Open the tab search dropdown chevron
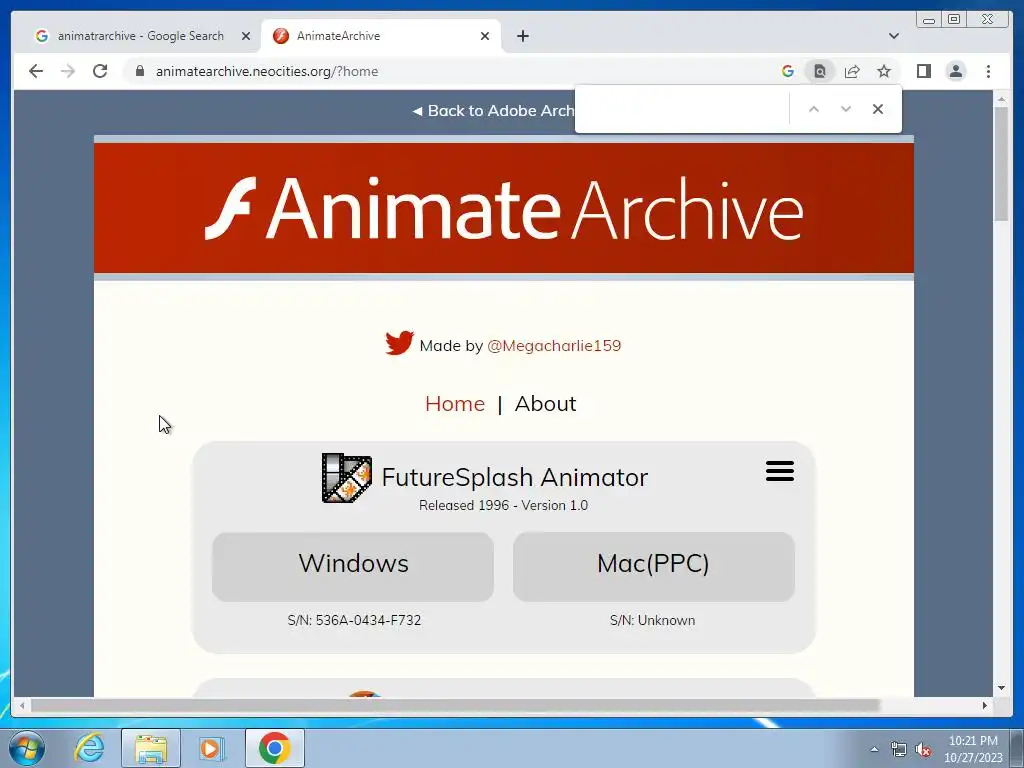Viewport: 1024px width, 768px height. [894, 36]
